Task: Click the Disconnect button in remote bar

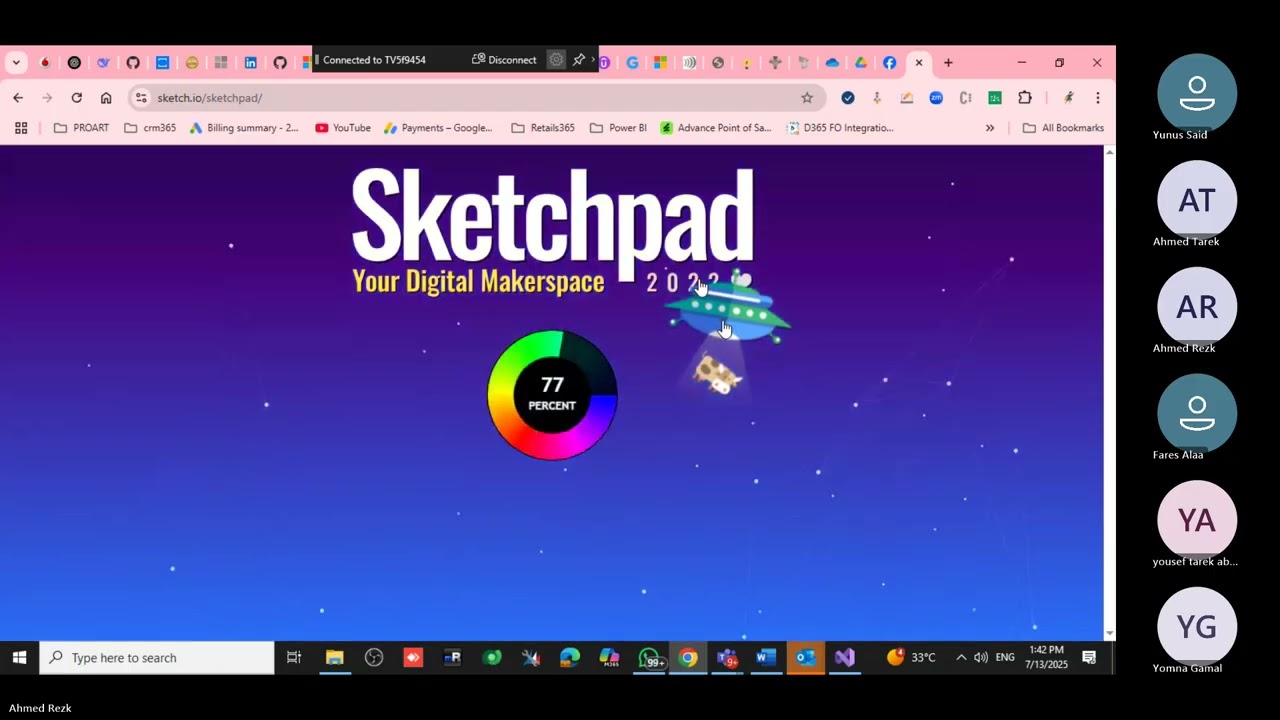Action: pyautogui.click(x=505, y=60)
